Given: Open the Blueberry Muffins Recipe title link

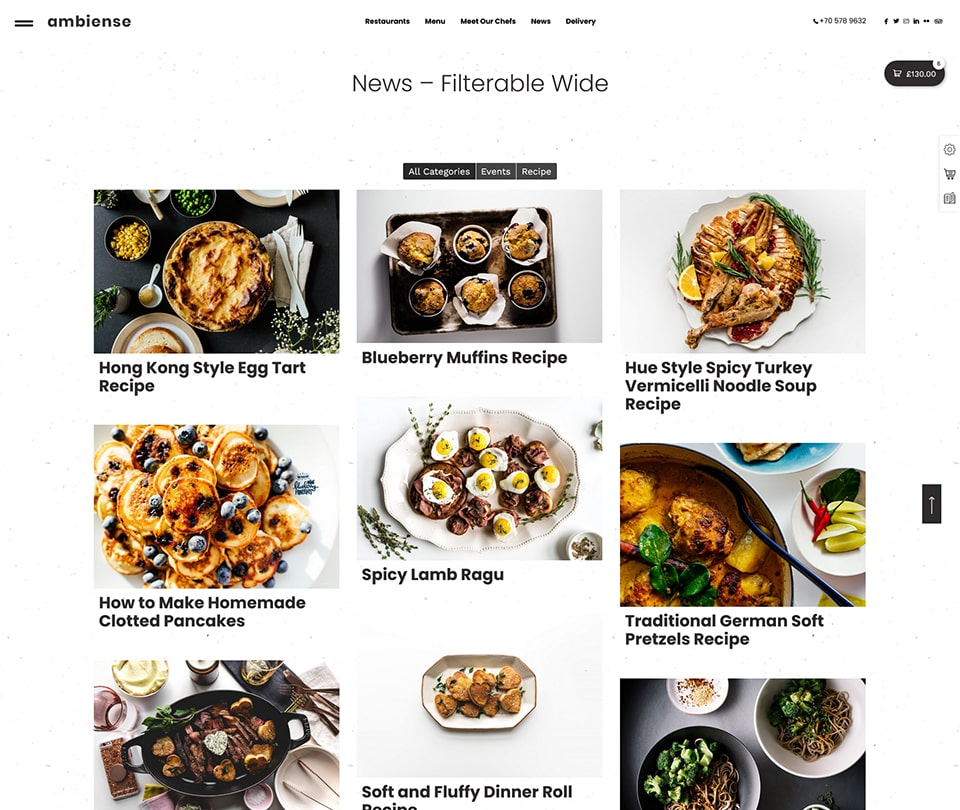Looking at the screenshot, I should click(464, 358).
